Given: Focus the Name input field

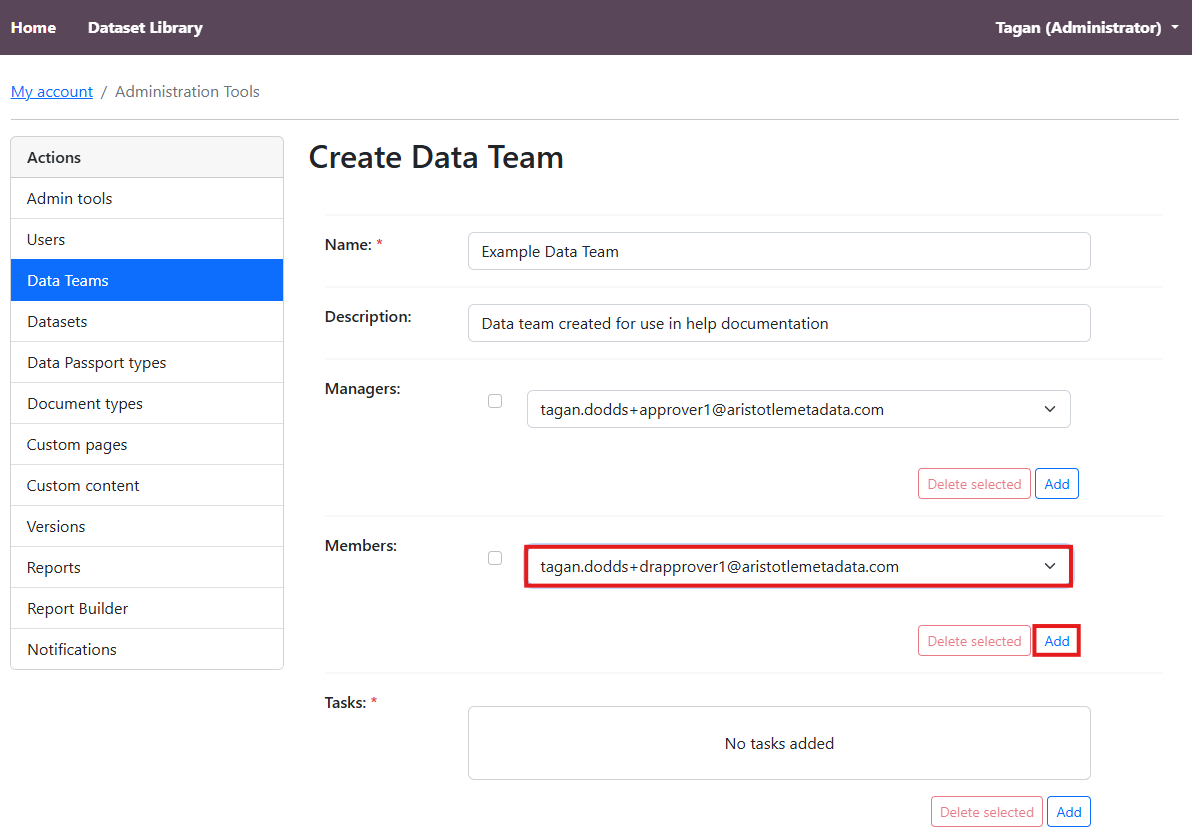Looking at the screenshot, I should click(x=778, y=252).
